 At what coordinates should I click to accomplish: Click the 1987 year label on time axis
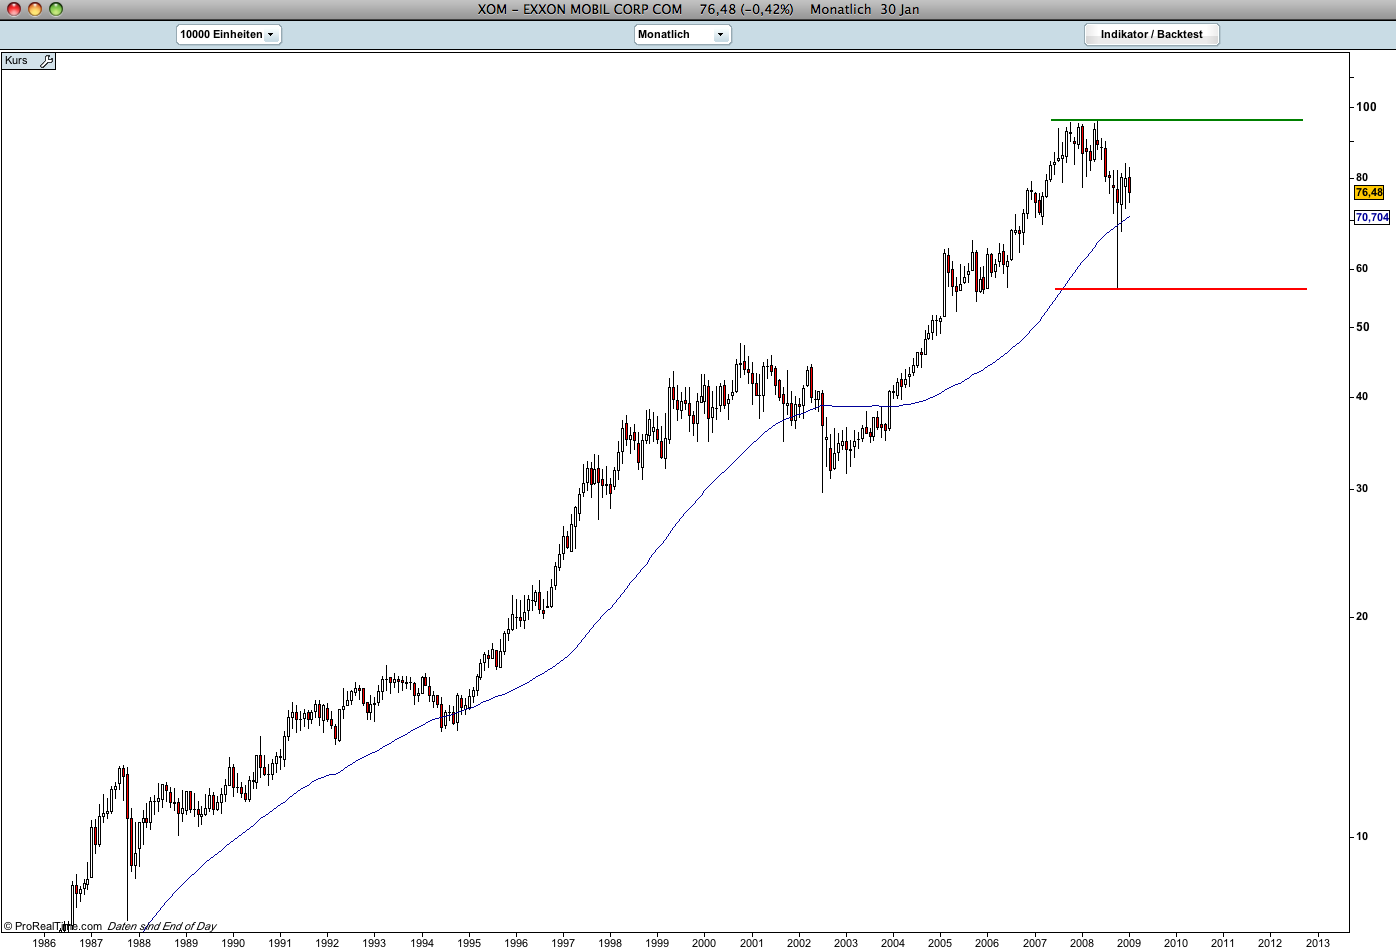click(x=91, y=942)
